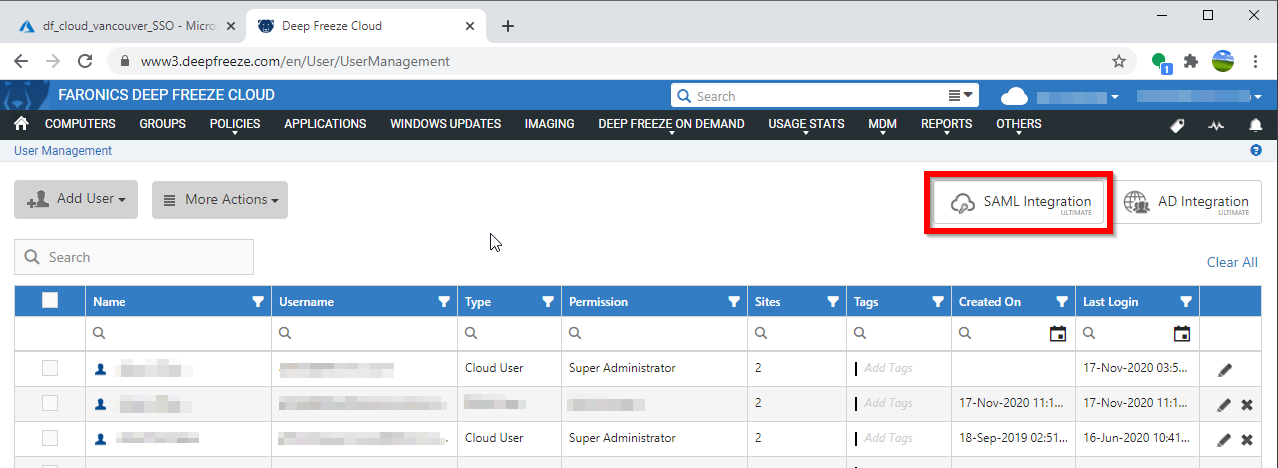Go back to previous page
The width and height of the screenshot is (1278, 468).
[x=21, y=61]
